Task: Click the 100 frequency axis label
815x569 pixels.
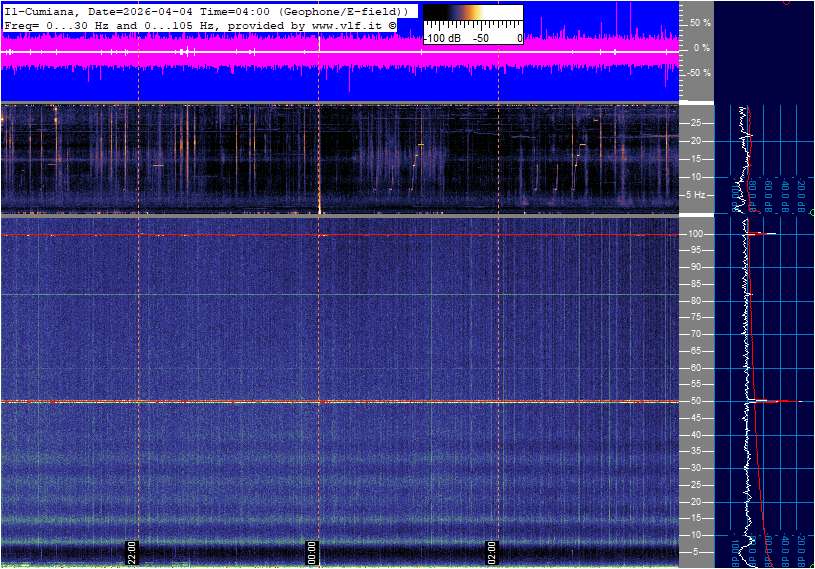Action: coord(695,234)
